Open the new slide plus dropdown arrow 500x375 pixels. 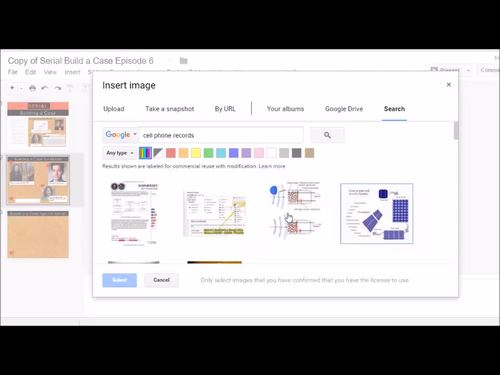[21, 88]
